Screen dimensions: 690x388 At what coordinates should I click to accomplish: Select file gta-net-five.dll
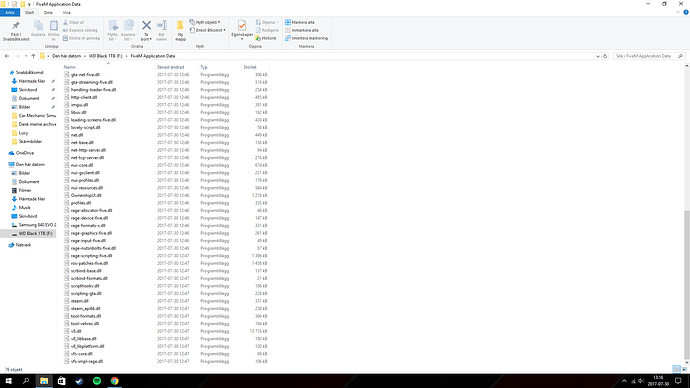[85, 74]
